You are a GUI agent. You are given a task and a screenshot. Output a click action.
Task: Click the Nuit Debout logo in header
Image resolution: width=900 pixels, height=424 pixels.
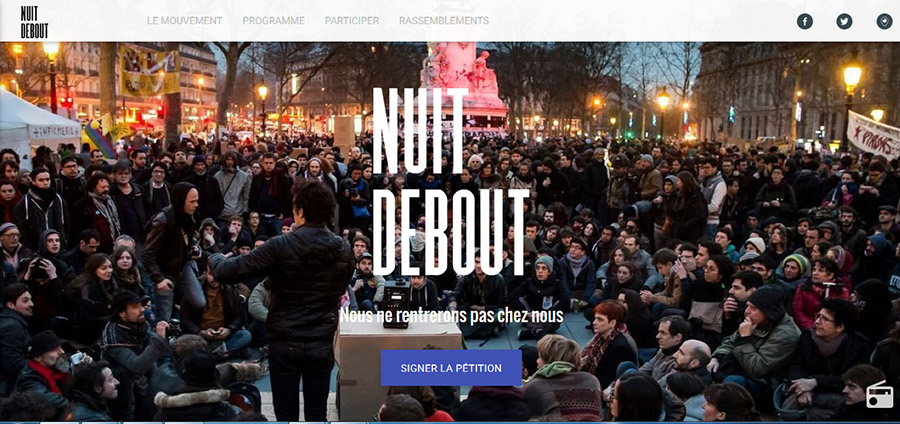coord(34,22)
